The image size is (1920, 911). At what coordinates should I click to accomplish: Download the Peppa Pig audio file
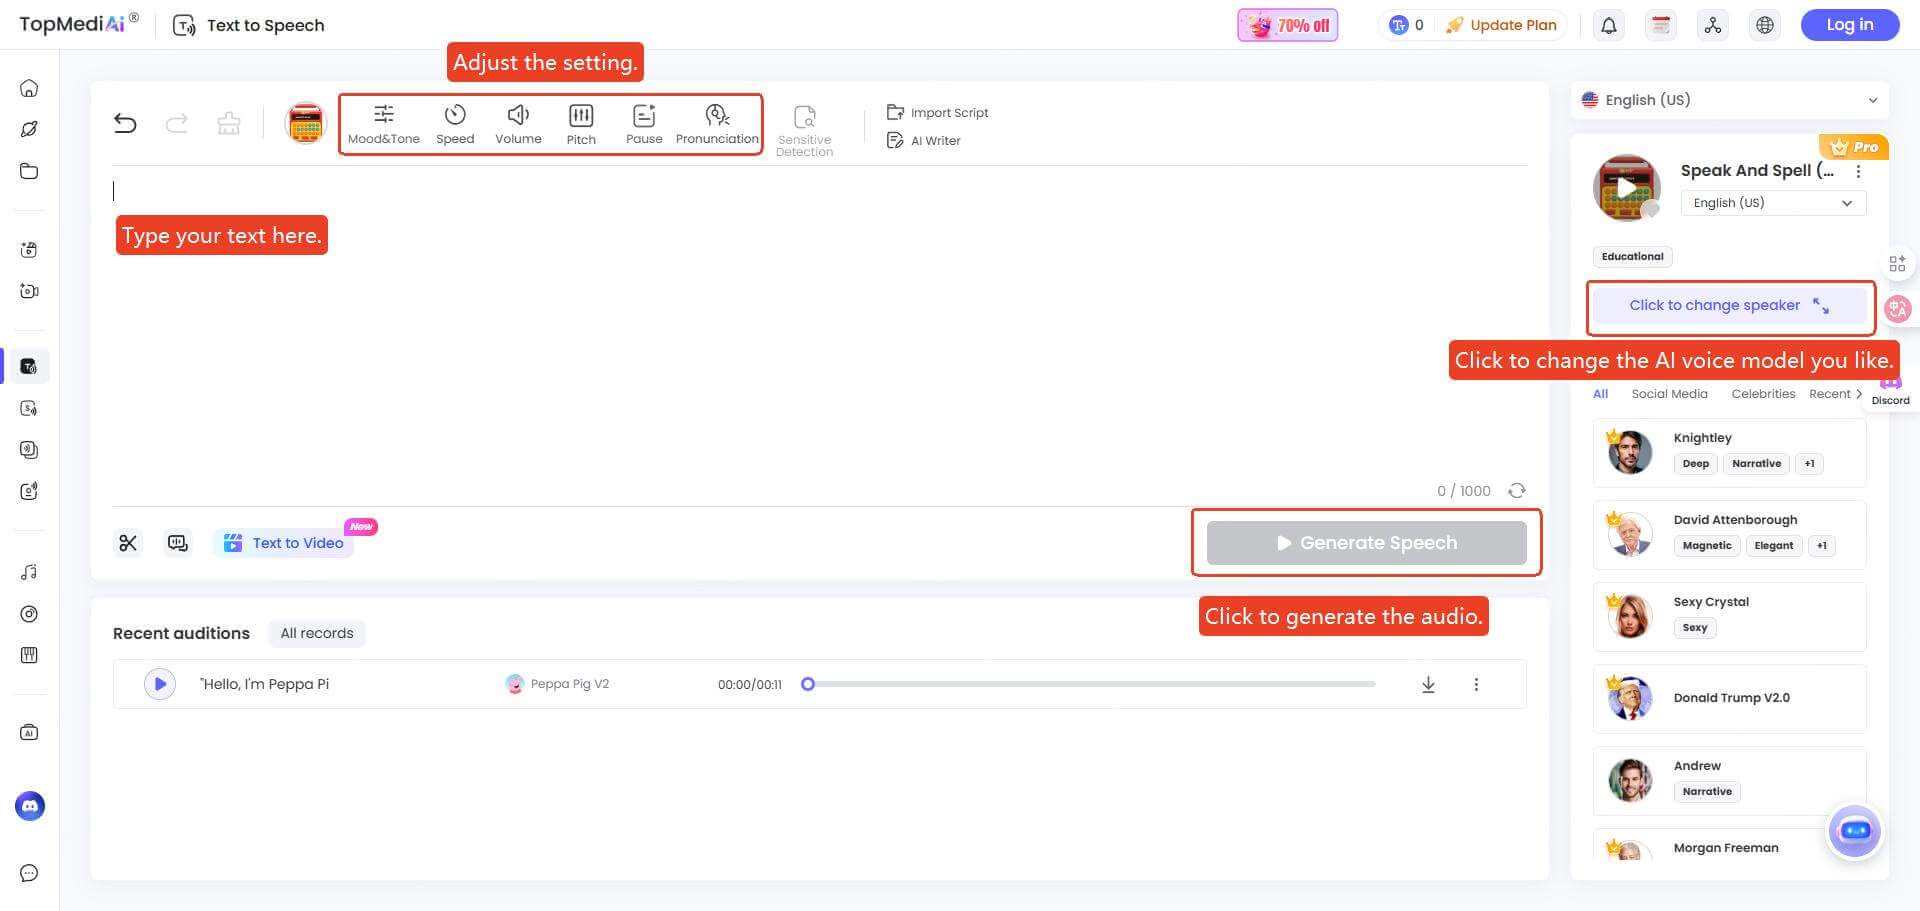1428,684
